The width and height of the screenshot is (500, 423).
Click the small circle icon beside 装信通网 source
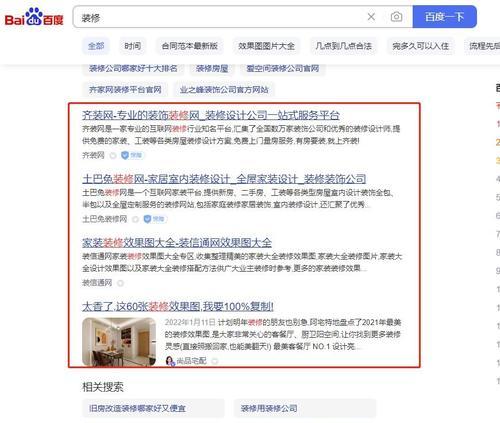(x=120, y=283)
